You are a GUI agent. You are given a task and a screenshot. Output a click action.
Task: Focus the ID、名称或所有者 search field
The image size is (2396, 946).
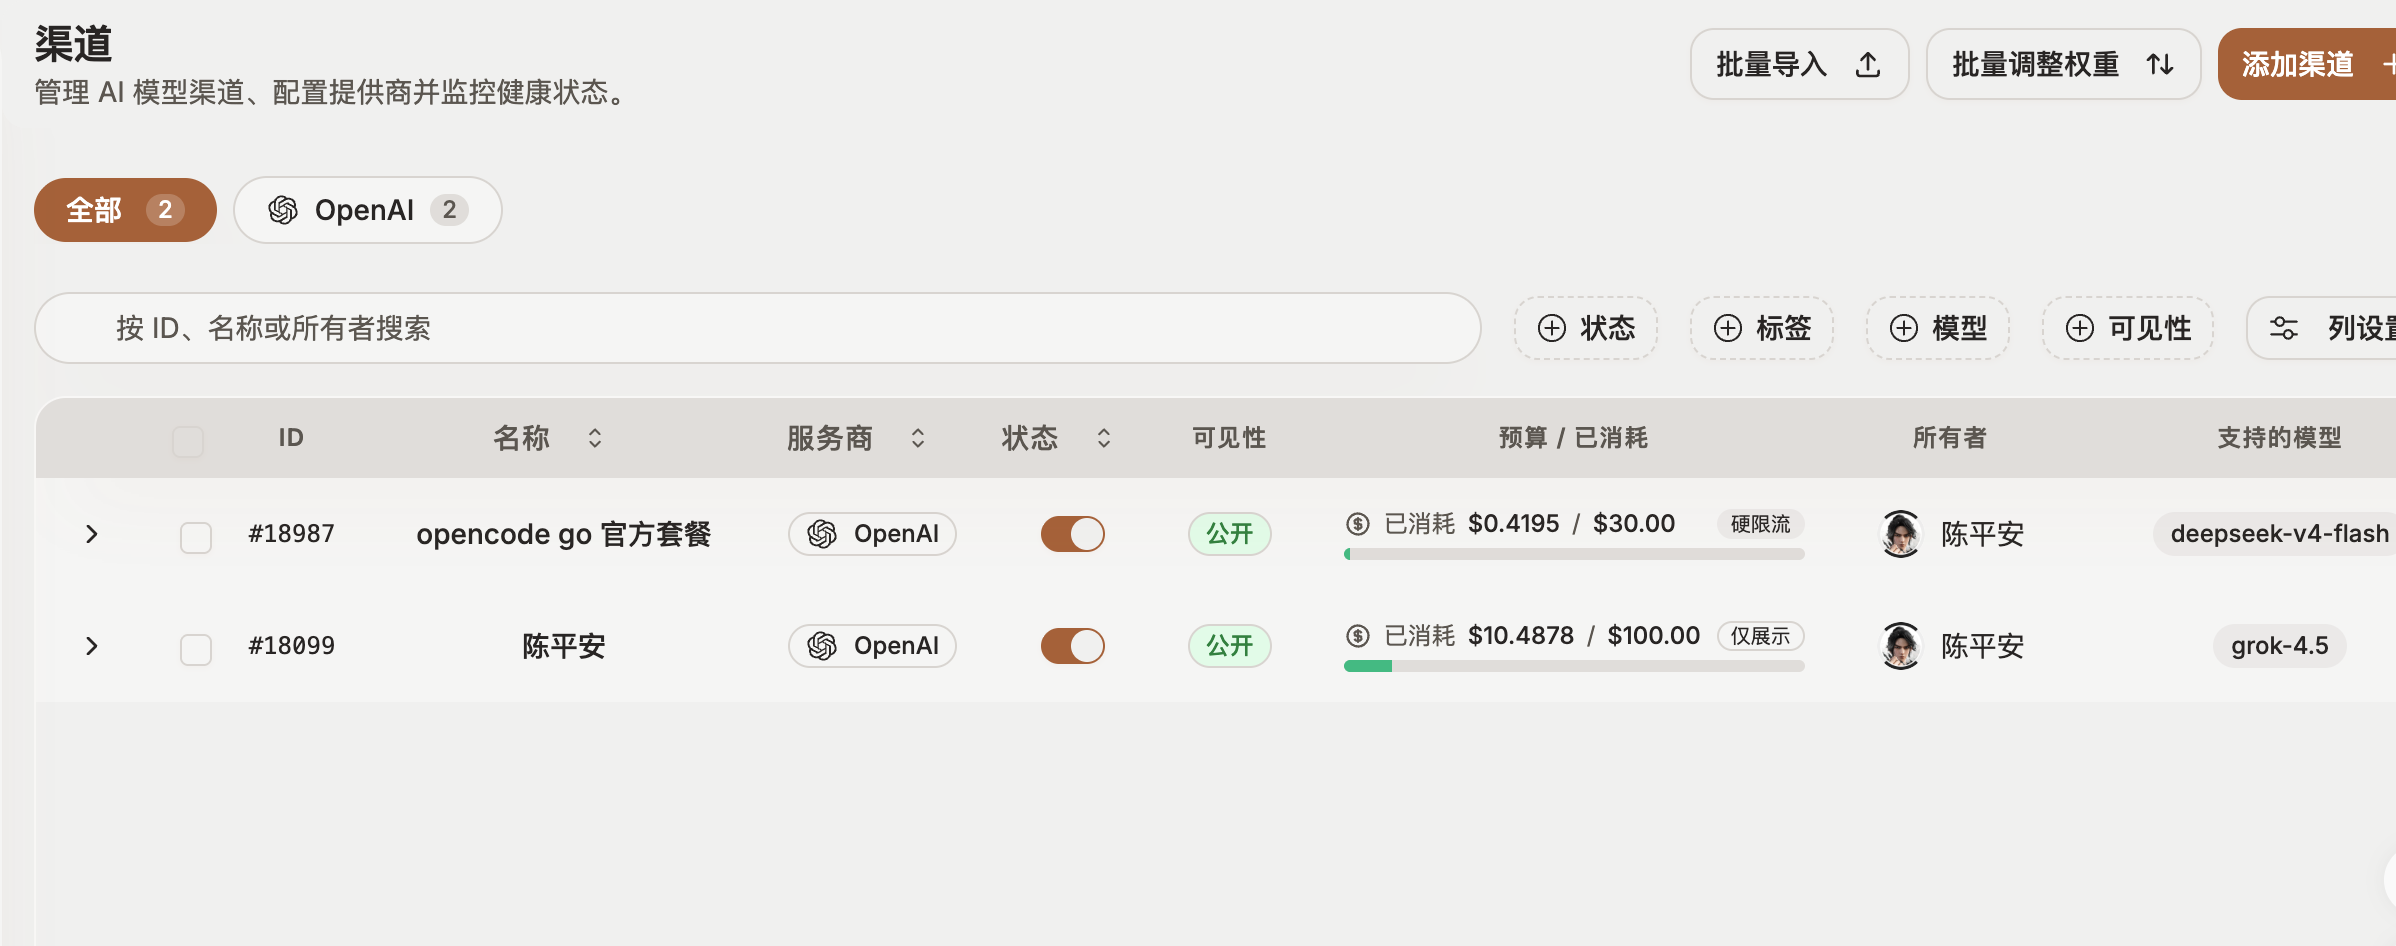click(x=757, y=328)
